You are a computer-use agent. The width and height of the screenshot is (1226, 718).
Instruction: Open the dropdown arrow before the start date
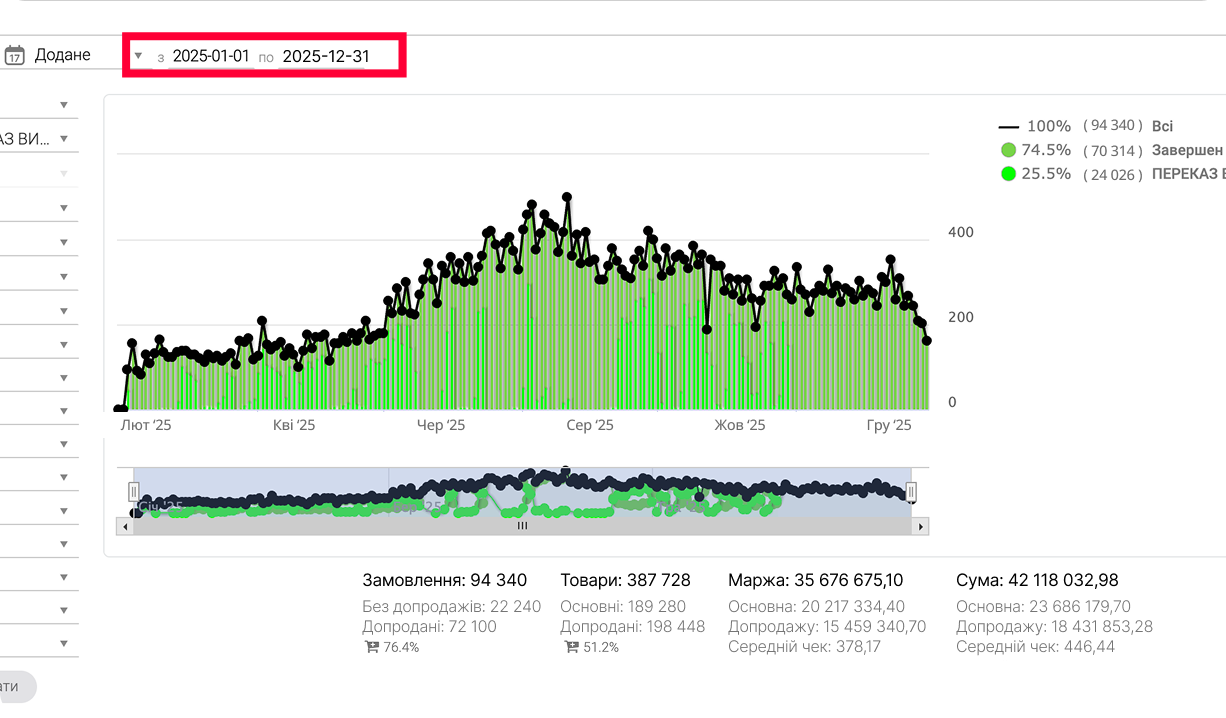[138, 56]
